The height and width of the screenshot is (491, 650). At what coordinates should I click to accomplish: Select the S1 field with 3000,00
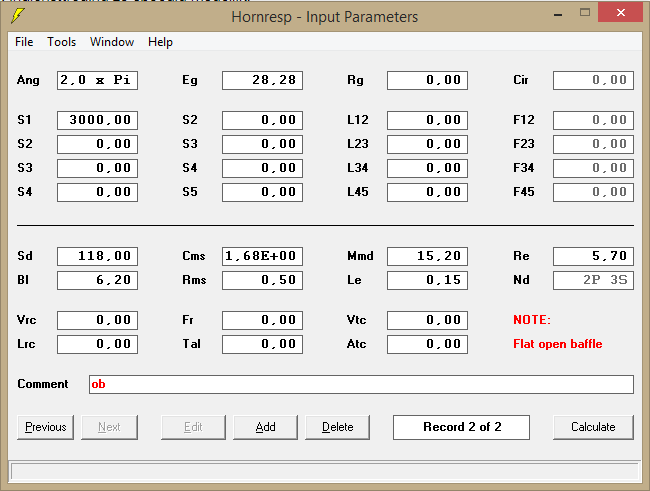(97, 120)
